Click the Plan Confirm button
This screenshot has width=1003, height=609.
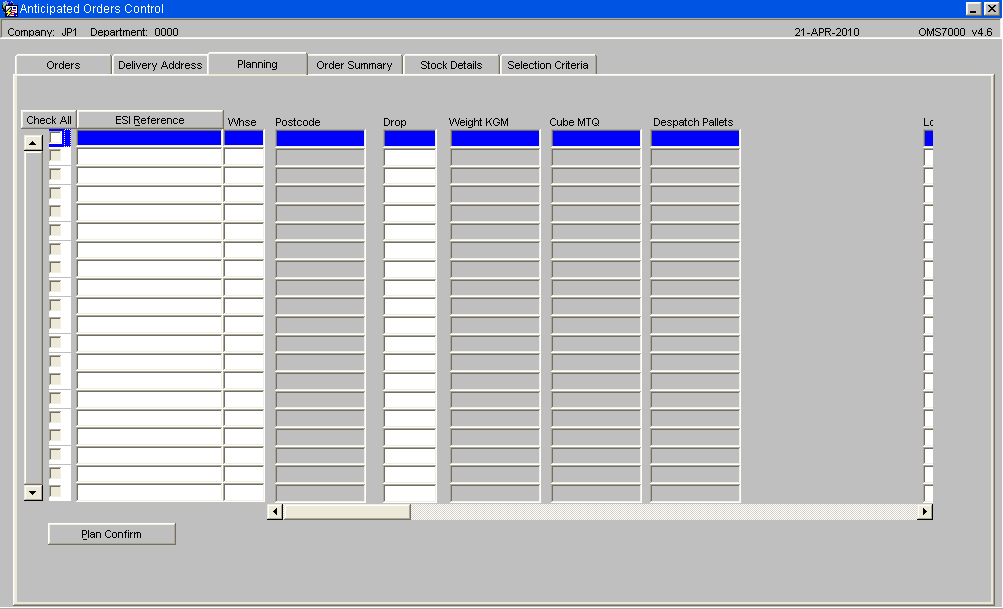coord(111,534)
